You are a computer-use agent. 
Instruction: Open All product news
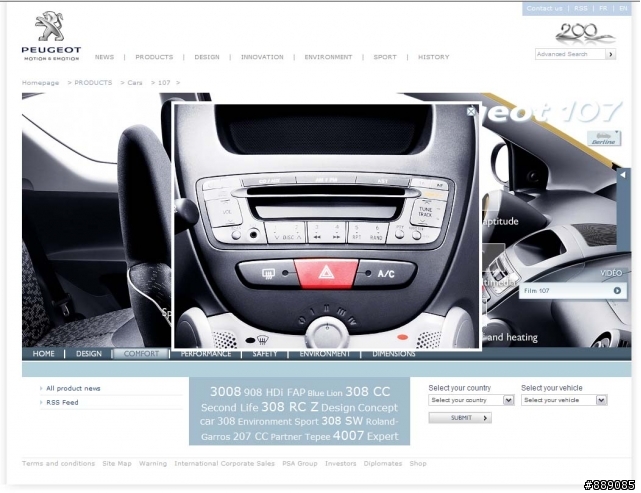pos(73,388)
